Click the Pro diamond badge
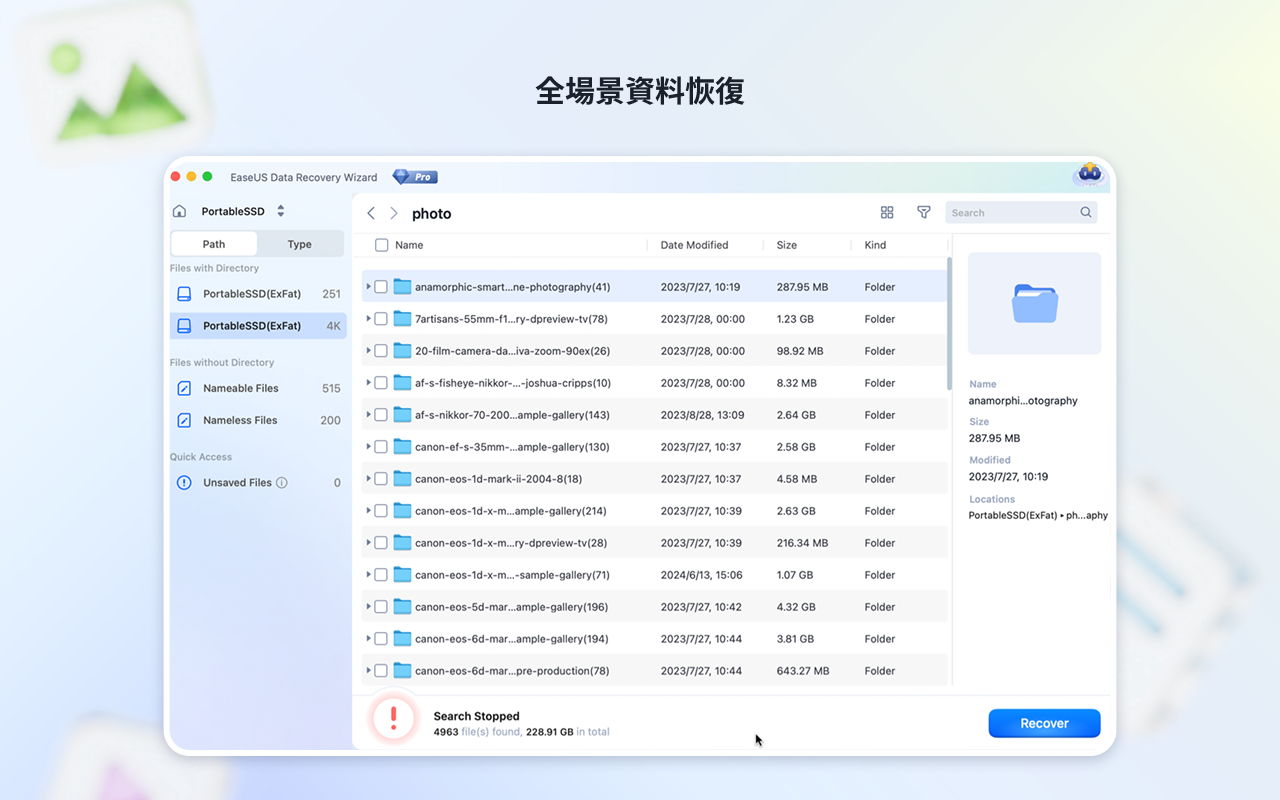 415,177
